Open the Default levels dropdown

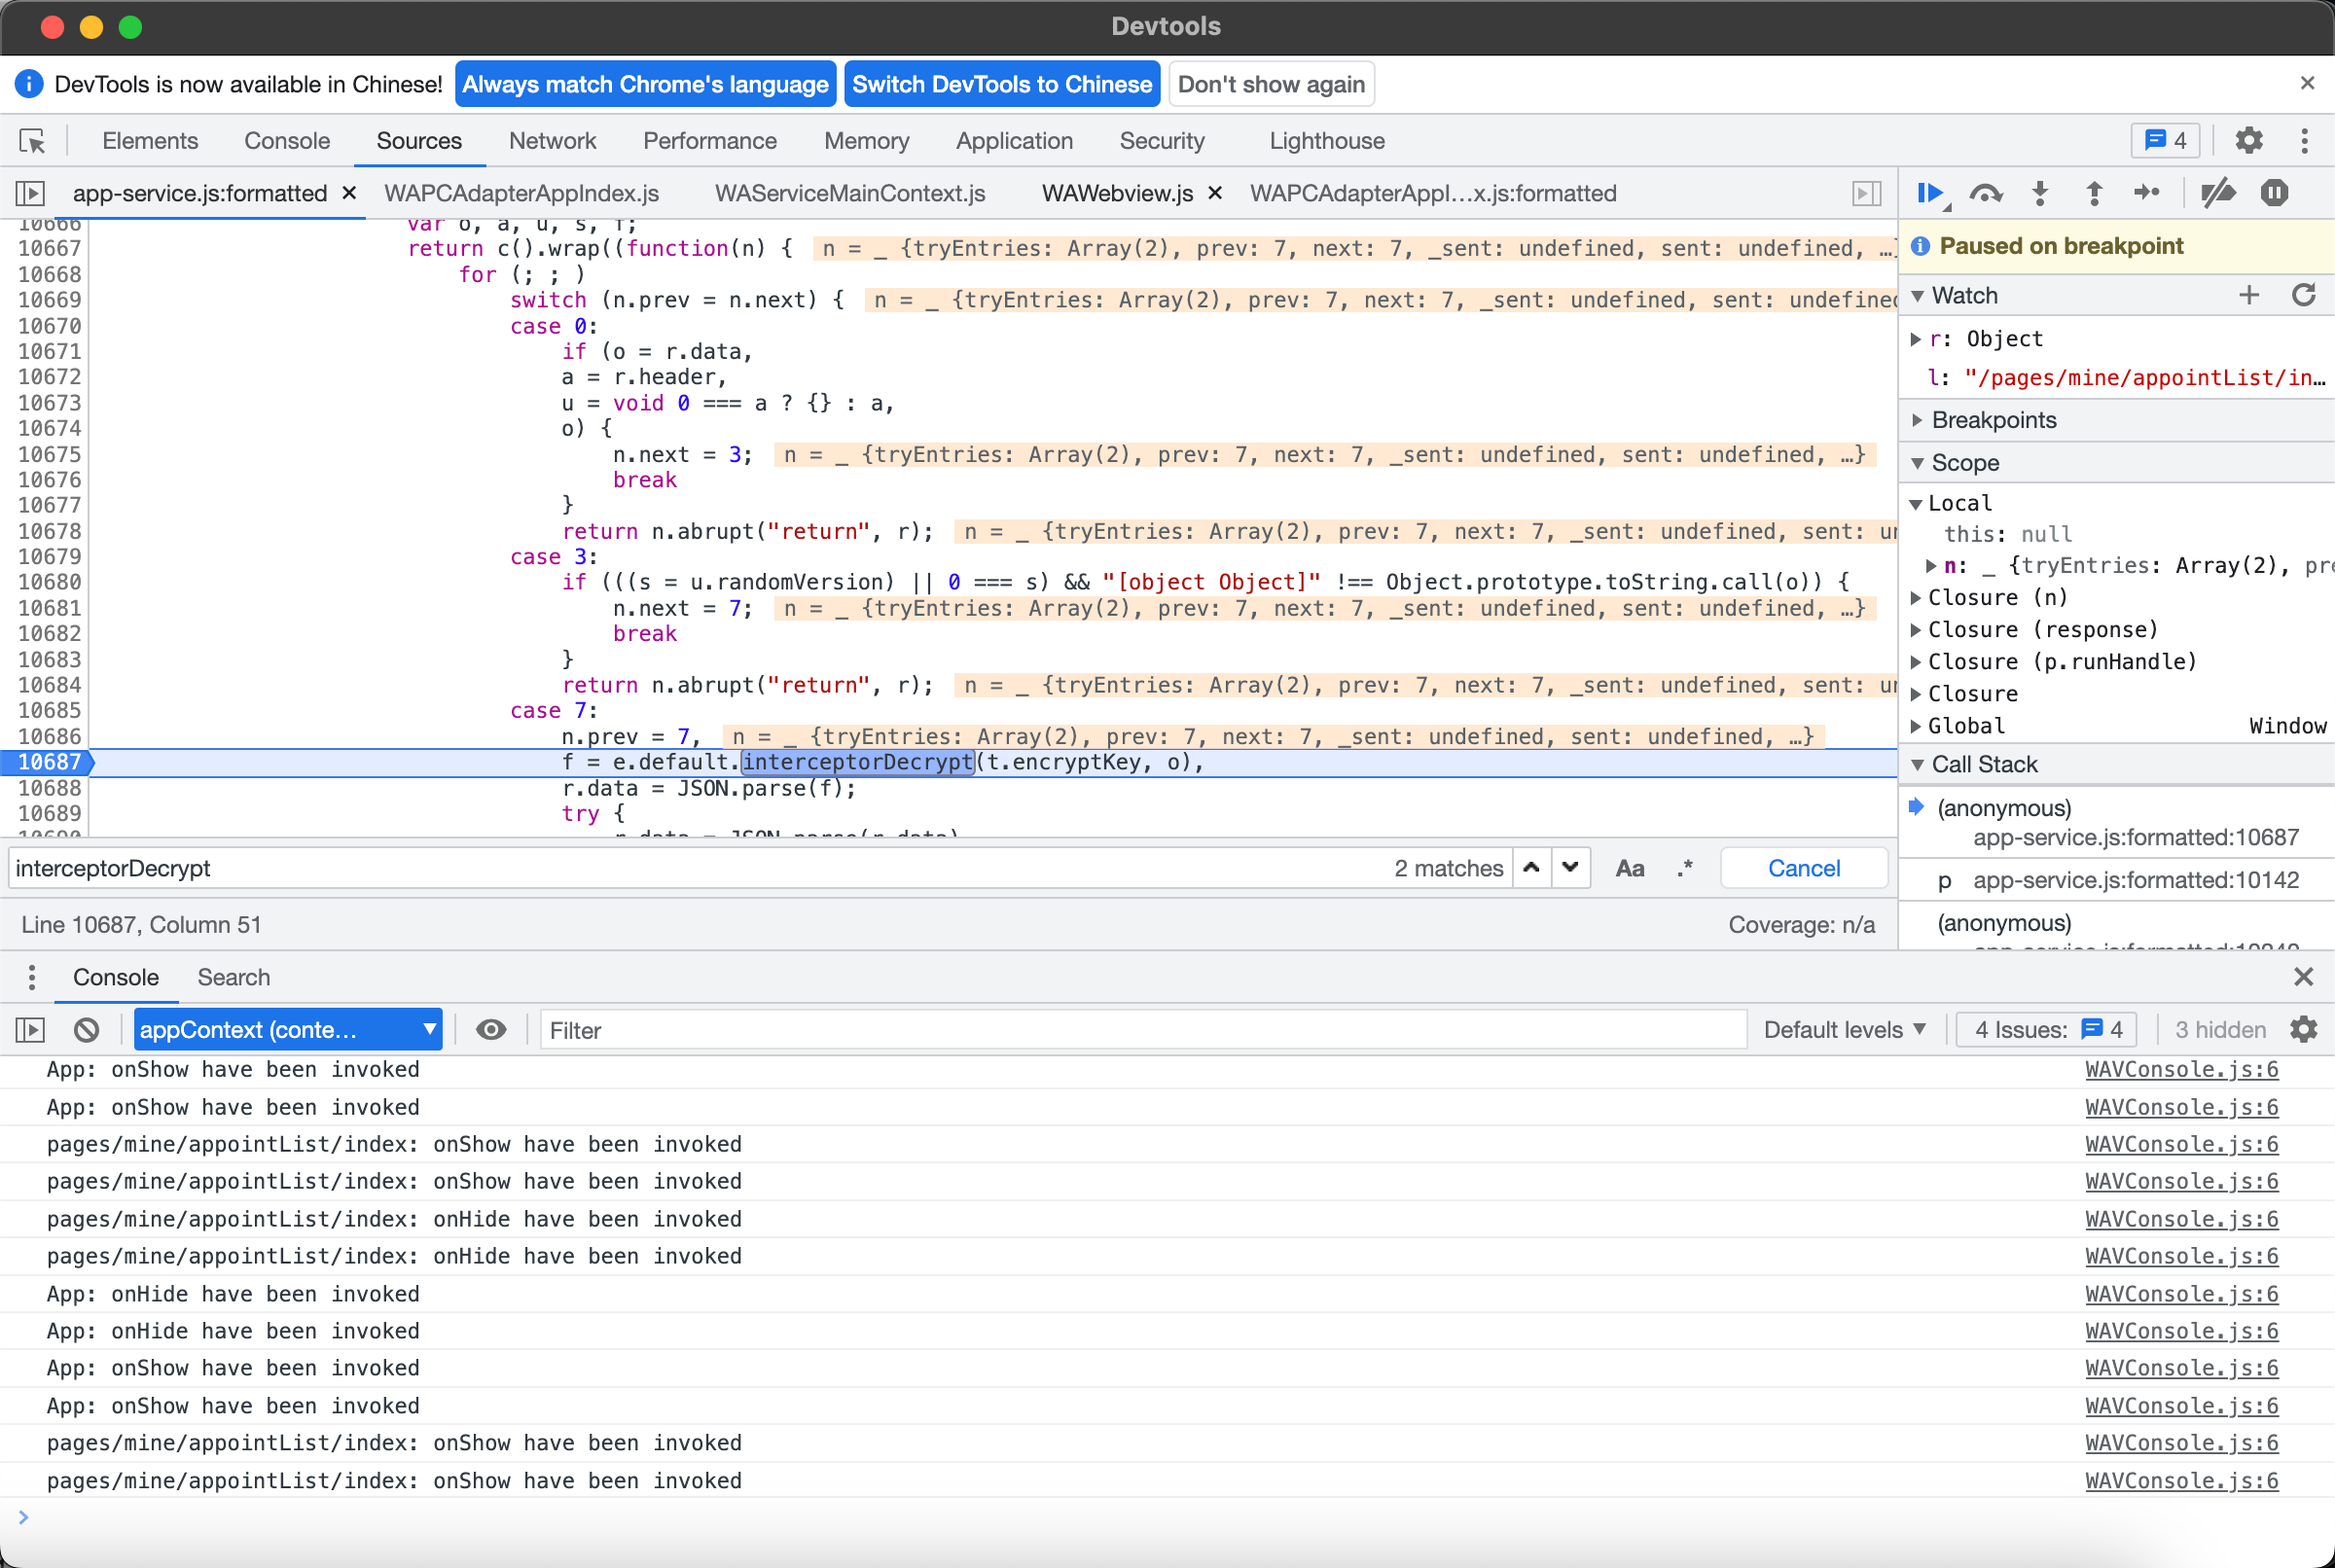(x=1844, y=1029)
